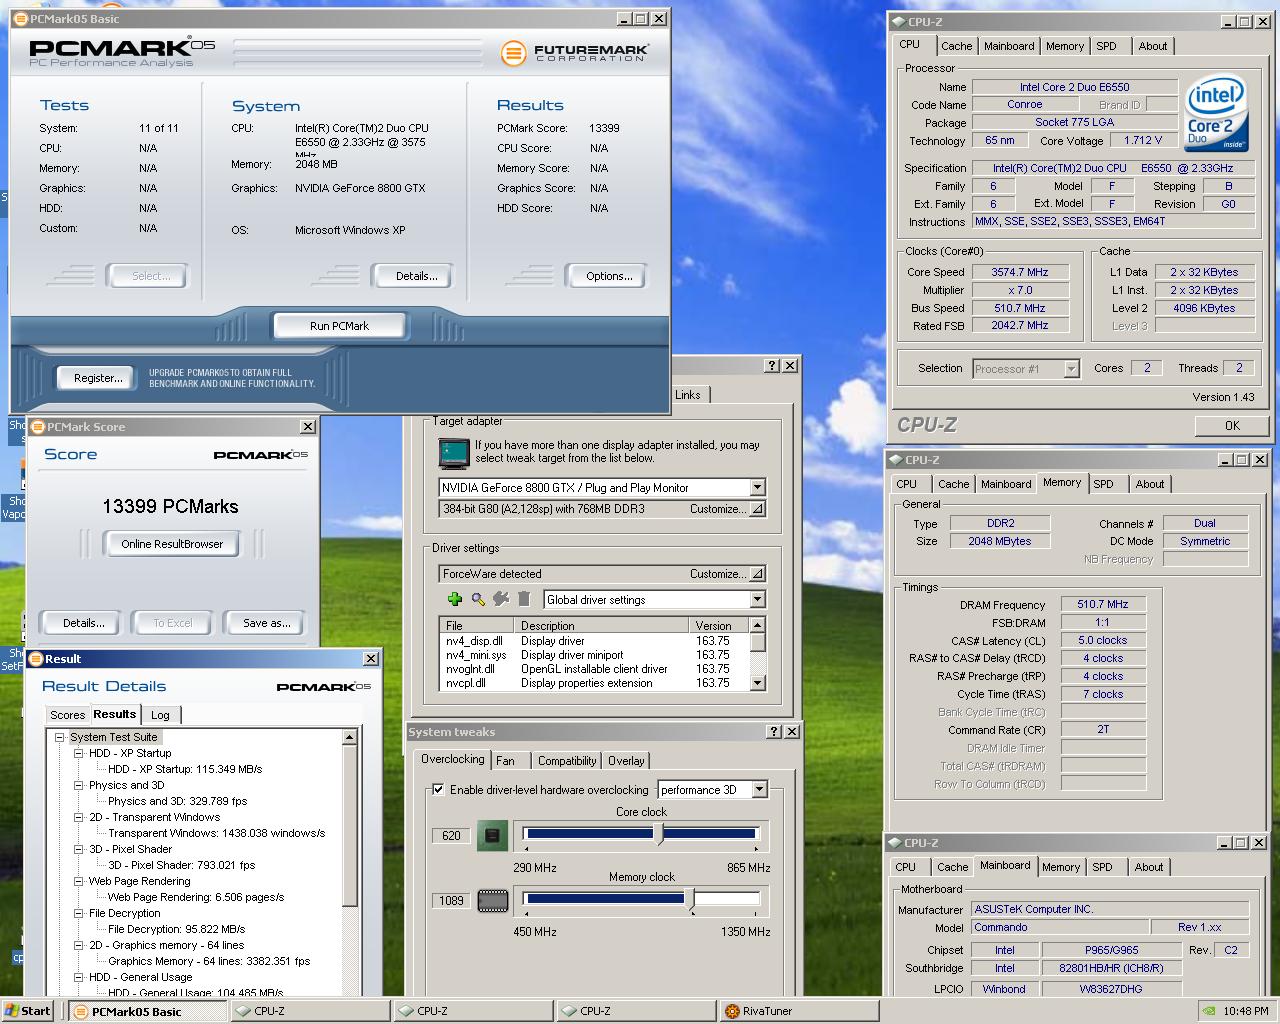Switch to Log tab in Result window
The width and height of the screenshot is (1280, 1024).
point(160,715)
